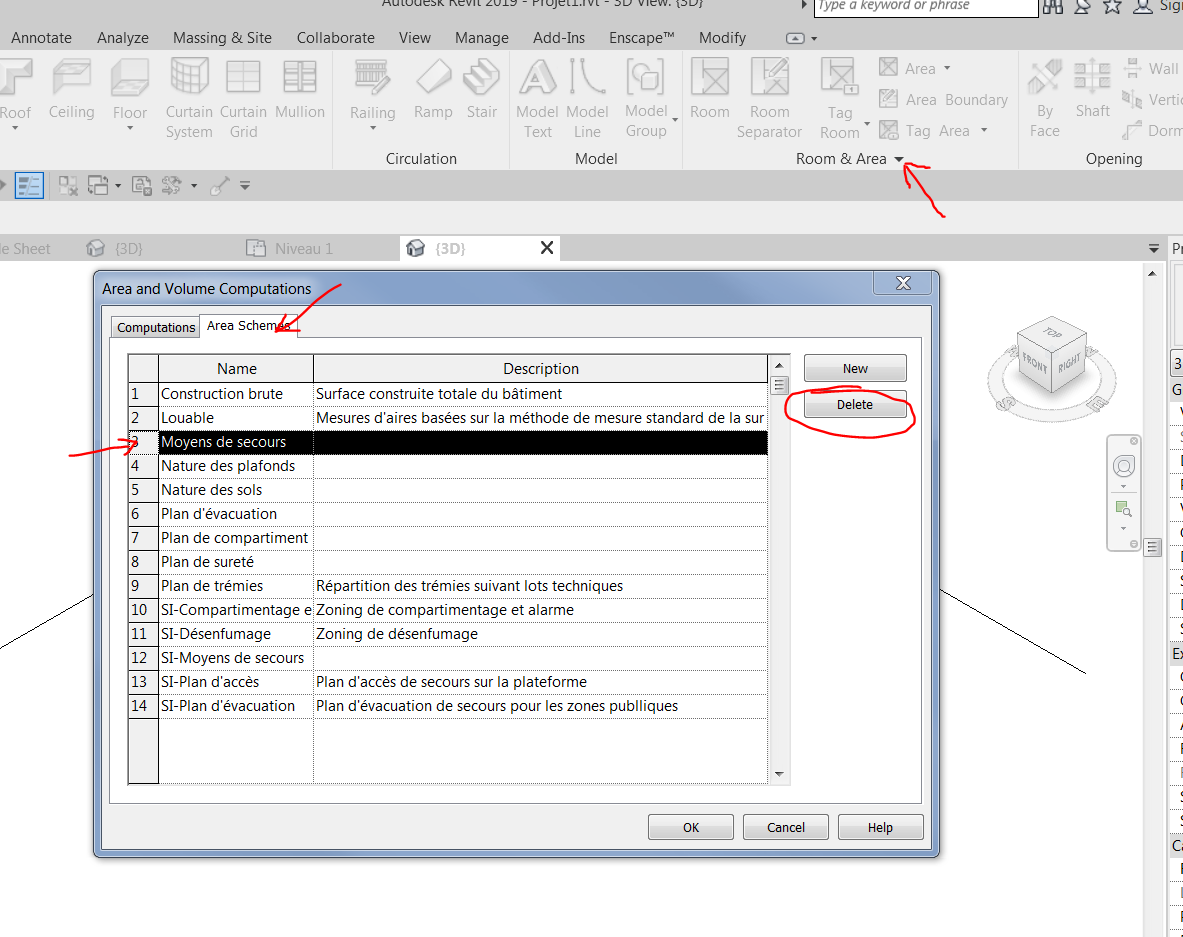This screenshot has height=937, width=1183.
Task: Select the Stair tool
Action: point(481,89)
